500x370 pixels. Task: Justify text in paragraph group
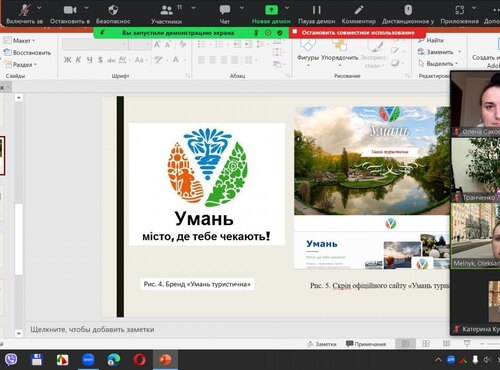pos(235,60)
